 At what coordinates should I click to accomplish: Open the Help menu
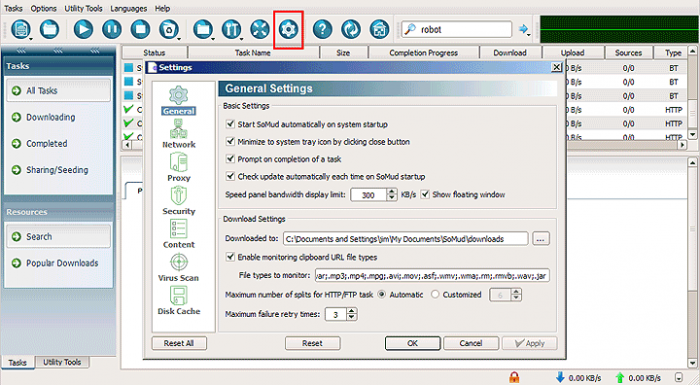162,8
